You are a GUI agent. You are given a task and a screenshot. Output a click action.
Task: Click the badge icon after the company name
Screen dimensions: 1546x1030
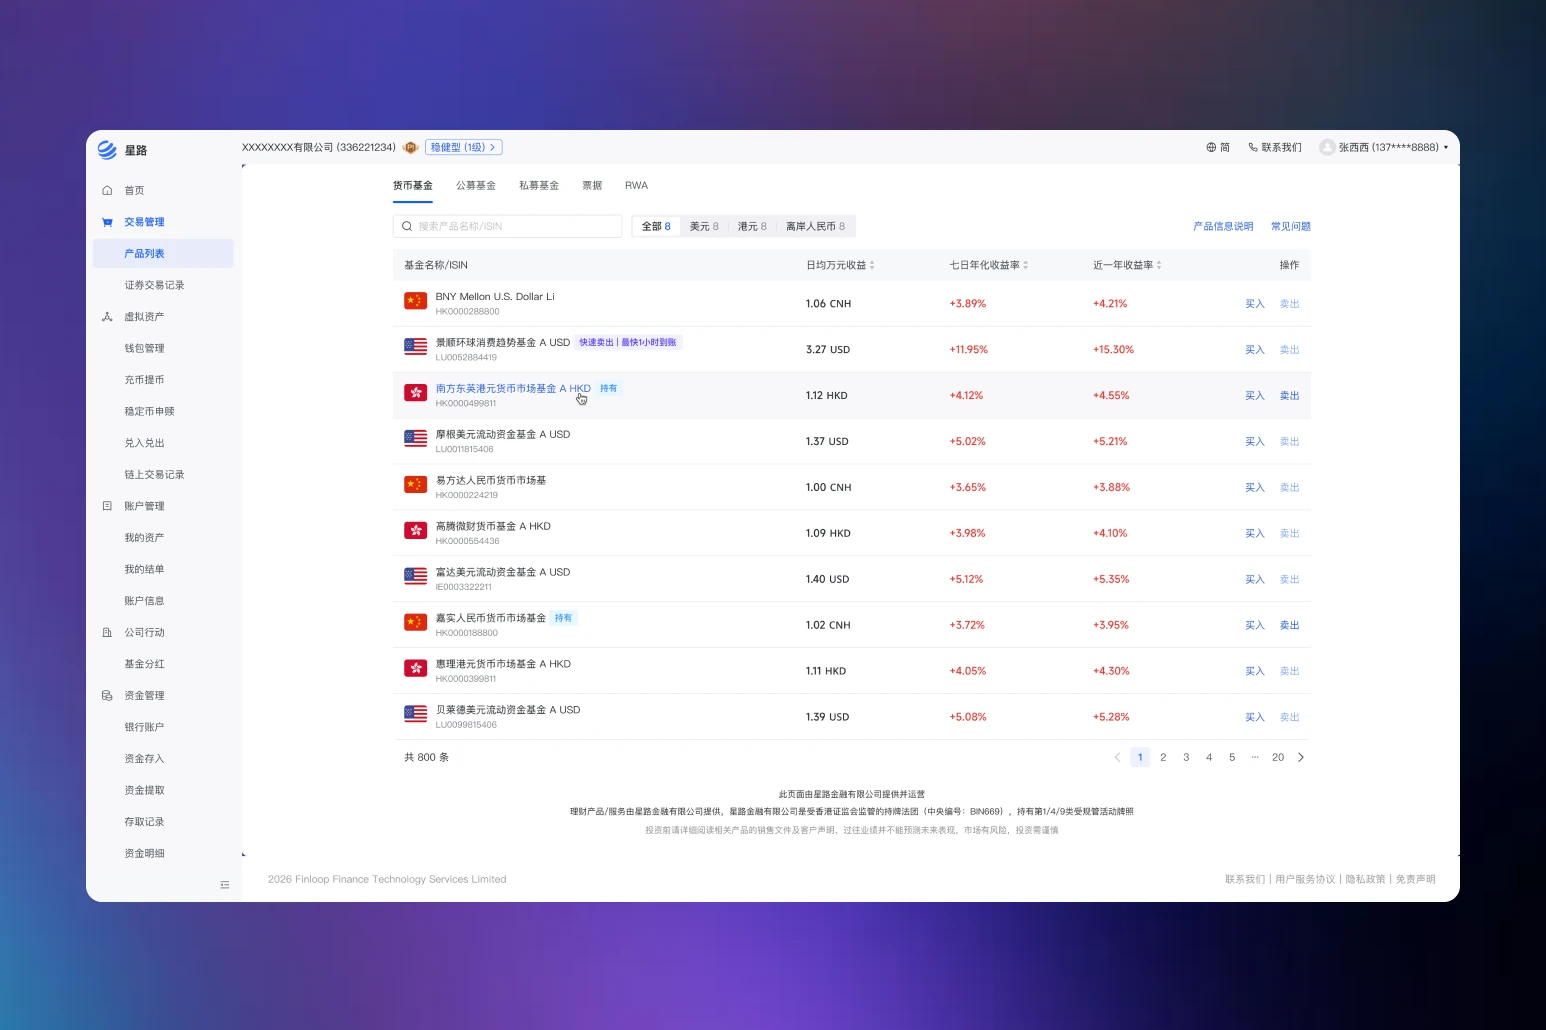click(x=410, y=147)
